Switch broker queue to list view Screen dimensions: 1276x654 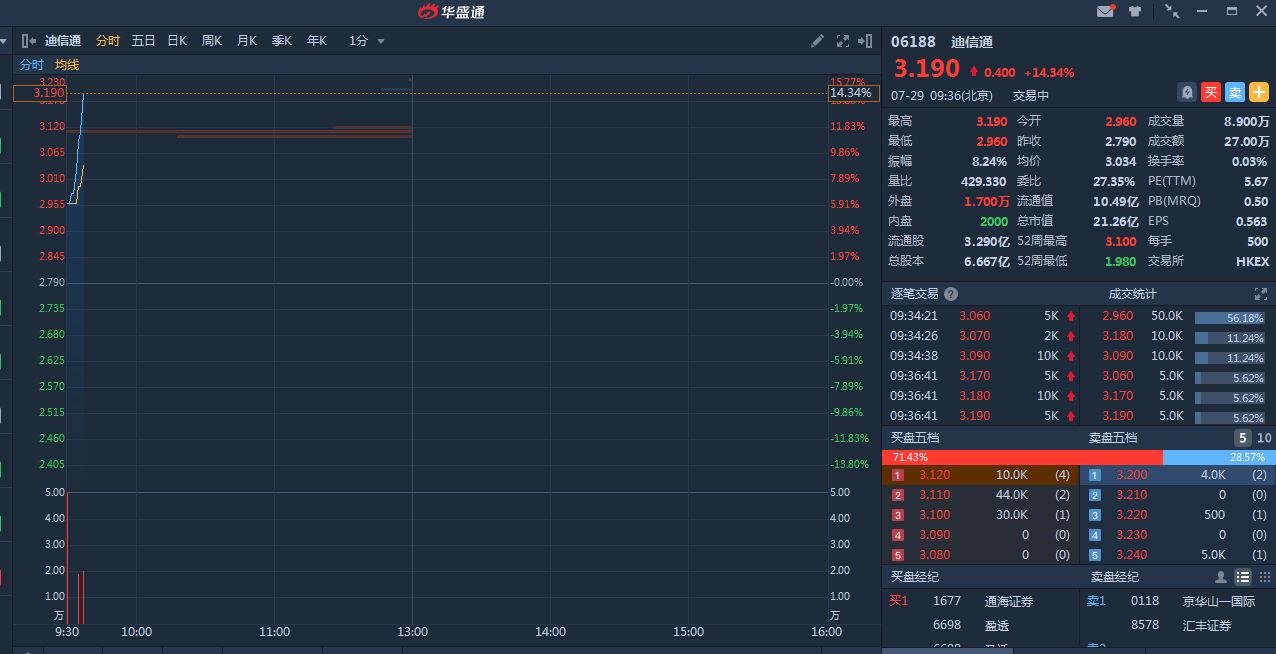(x=1243, y=577)
